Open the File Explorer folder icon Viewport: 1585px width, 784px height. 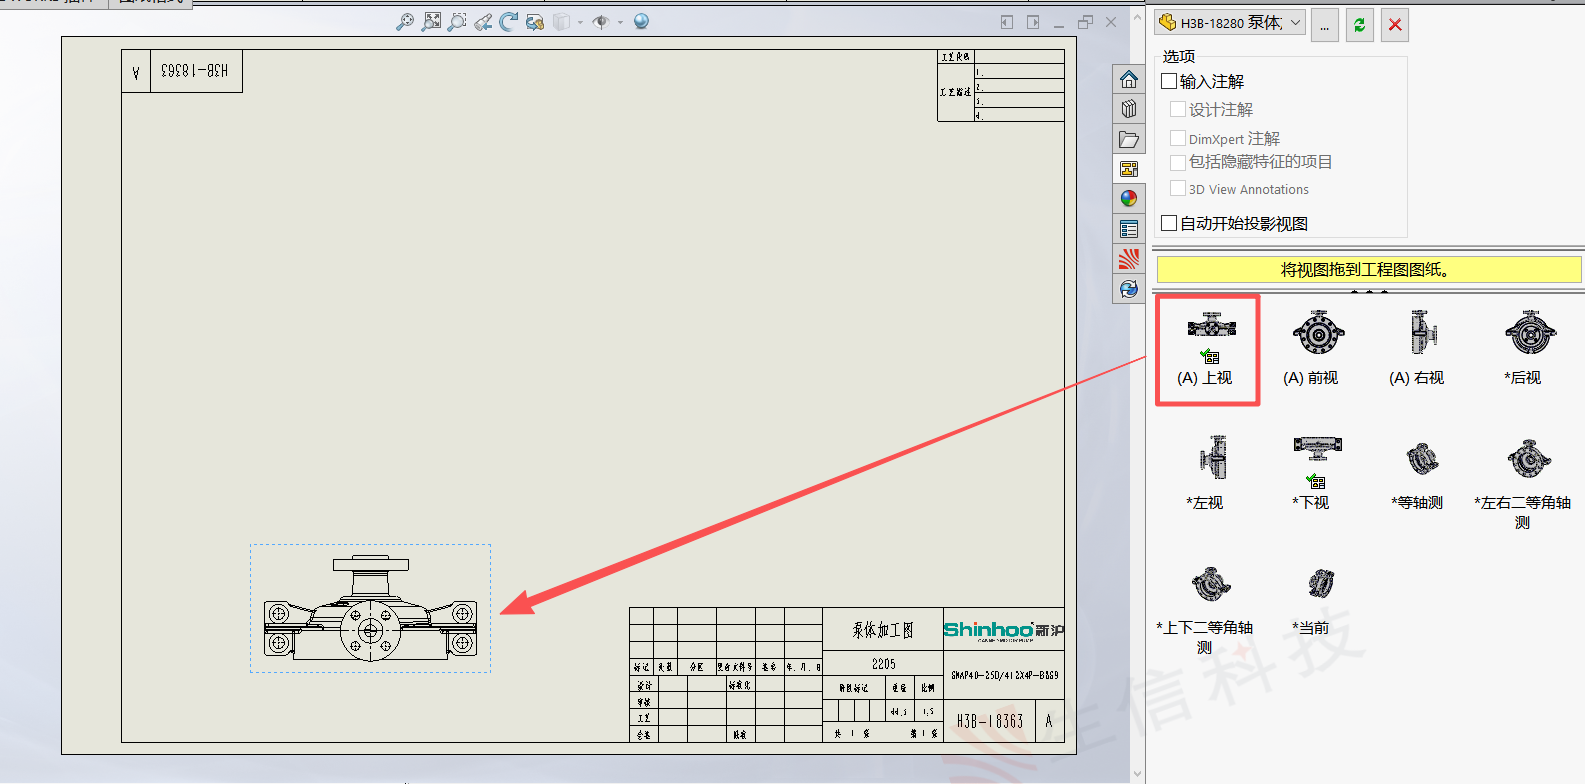1129,139
